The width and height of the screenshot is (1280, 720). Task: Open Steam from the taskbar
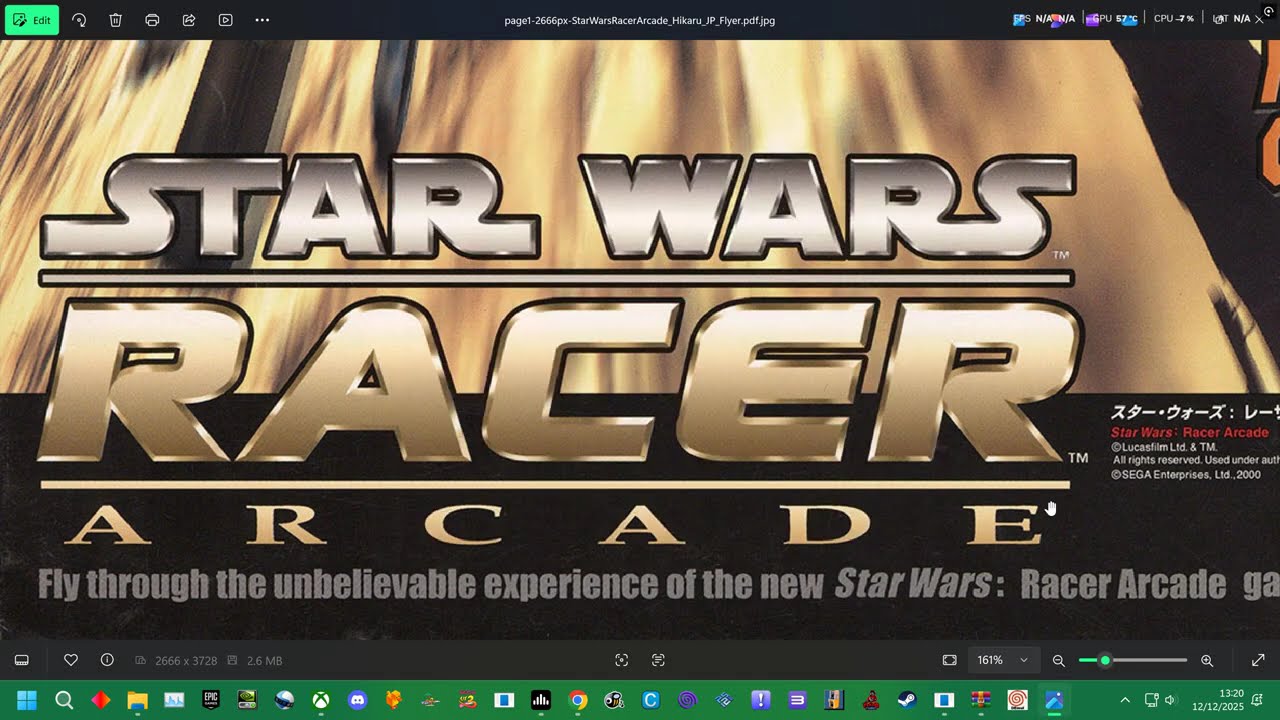coord(908,700)
